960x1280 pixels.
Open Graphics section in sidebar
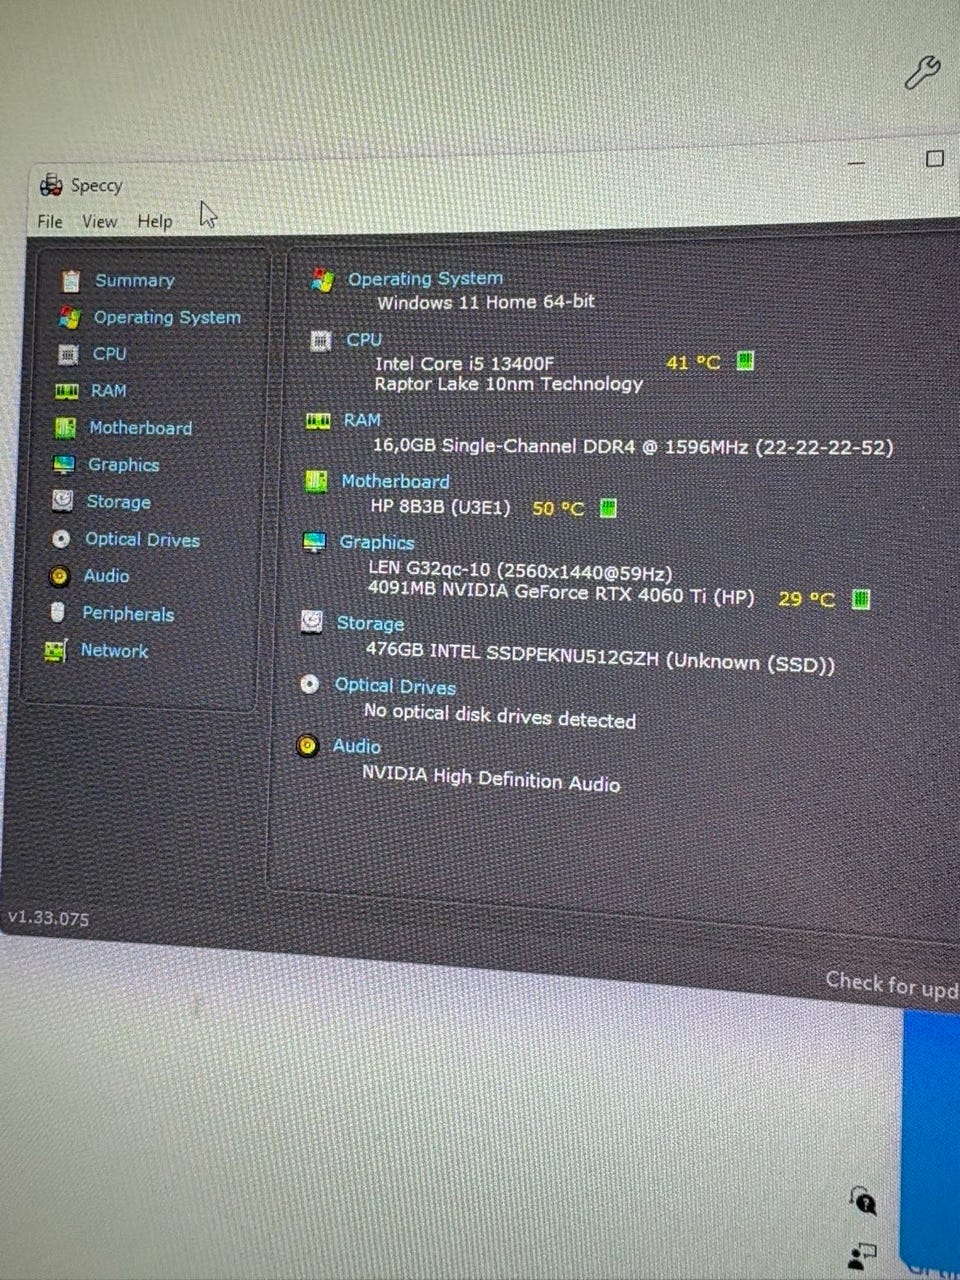pyautogui.click(x=123, y=465)
